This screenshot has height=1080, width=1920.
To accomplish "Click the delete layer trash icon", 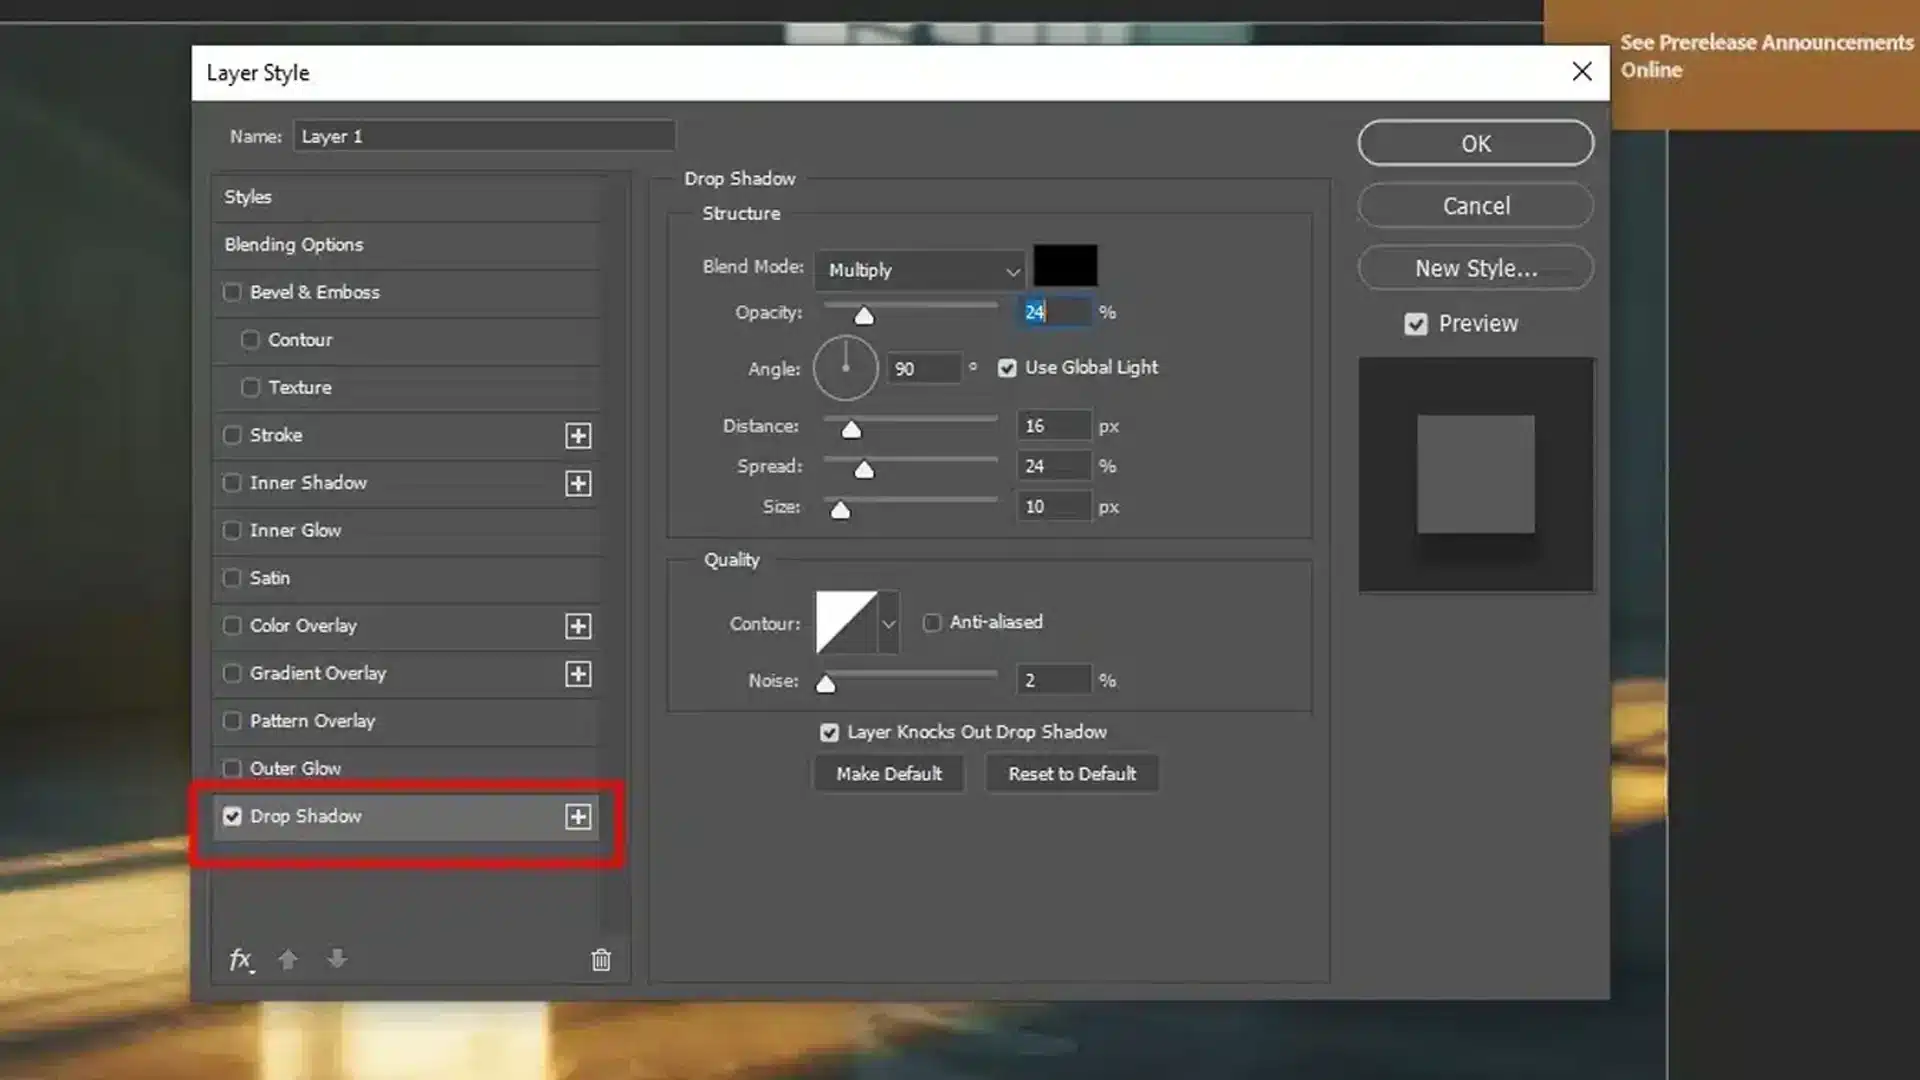I will (x=599, y=959).
